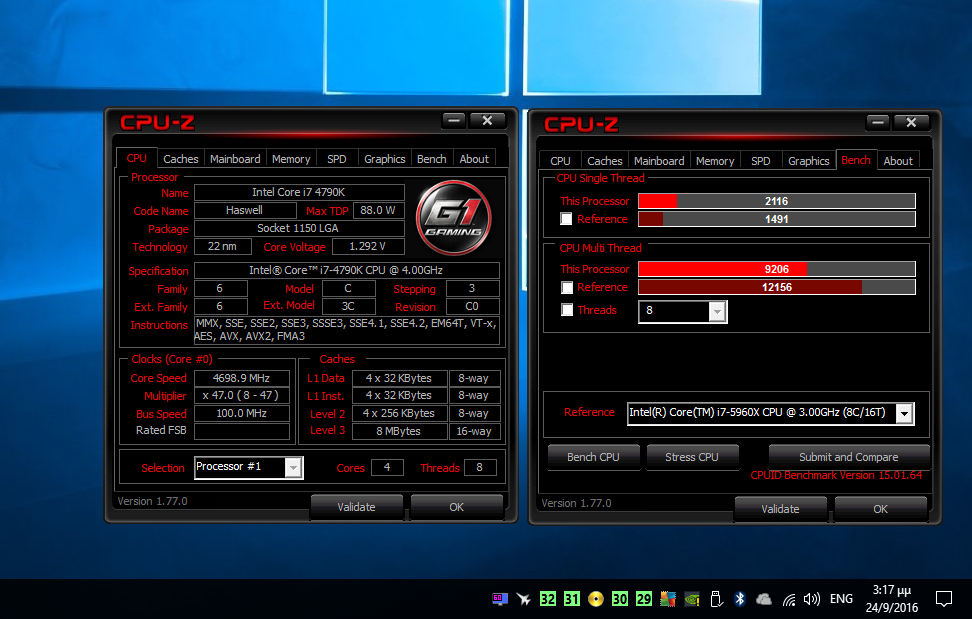Click Multi Thread Reference bar 12156
This screenshot has width=972, height=619.
777,287
